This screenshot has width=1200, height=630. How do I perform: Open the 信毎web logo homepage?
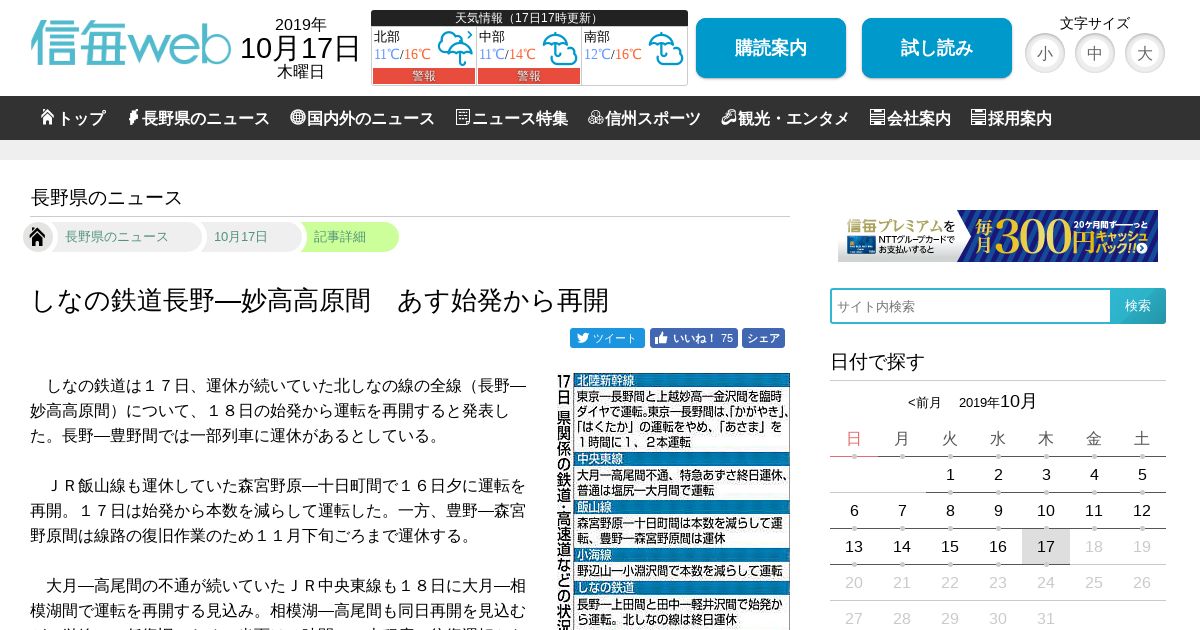131,43
